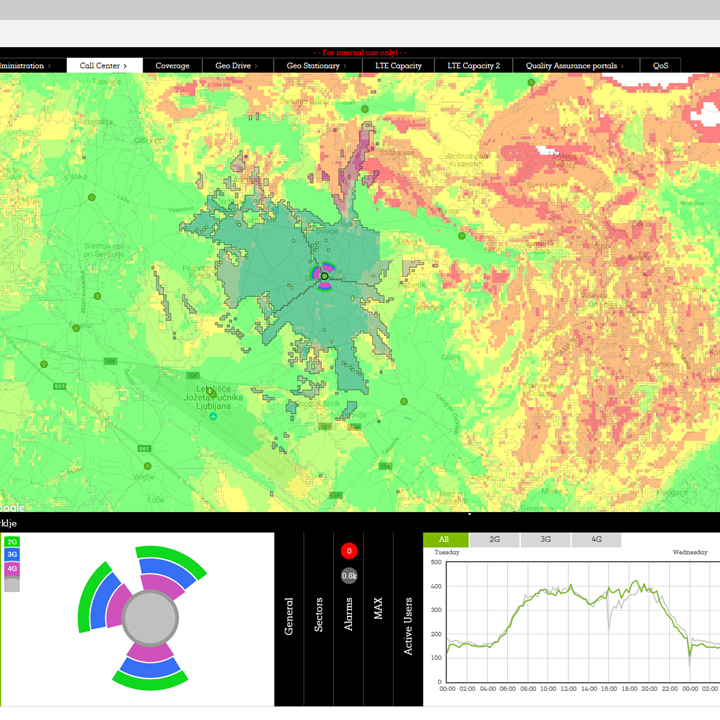Click the gray legend color swatch
This screenshot has width=720, height=720.
12,584
